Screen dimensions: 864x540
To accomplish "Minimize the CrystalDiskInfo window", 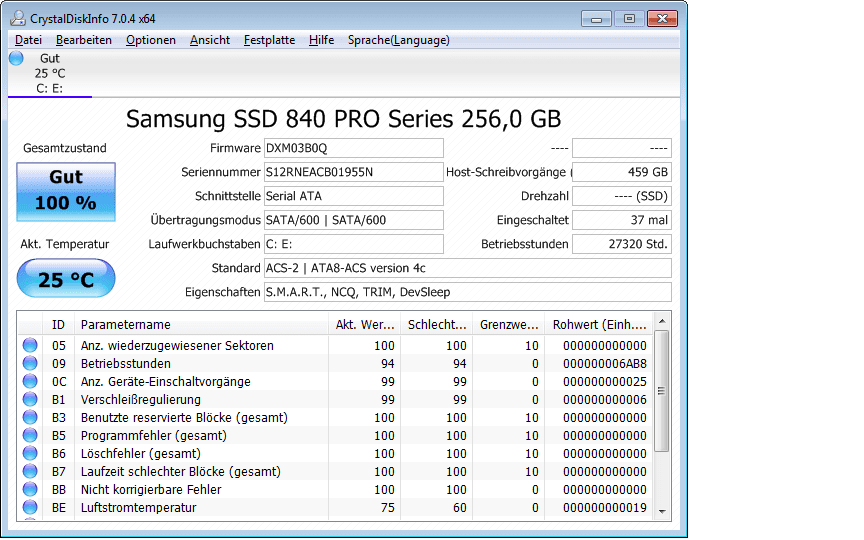I will tap(596, 19).
